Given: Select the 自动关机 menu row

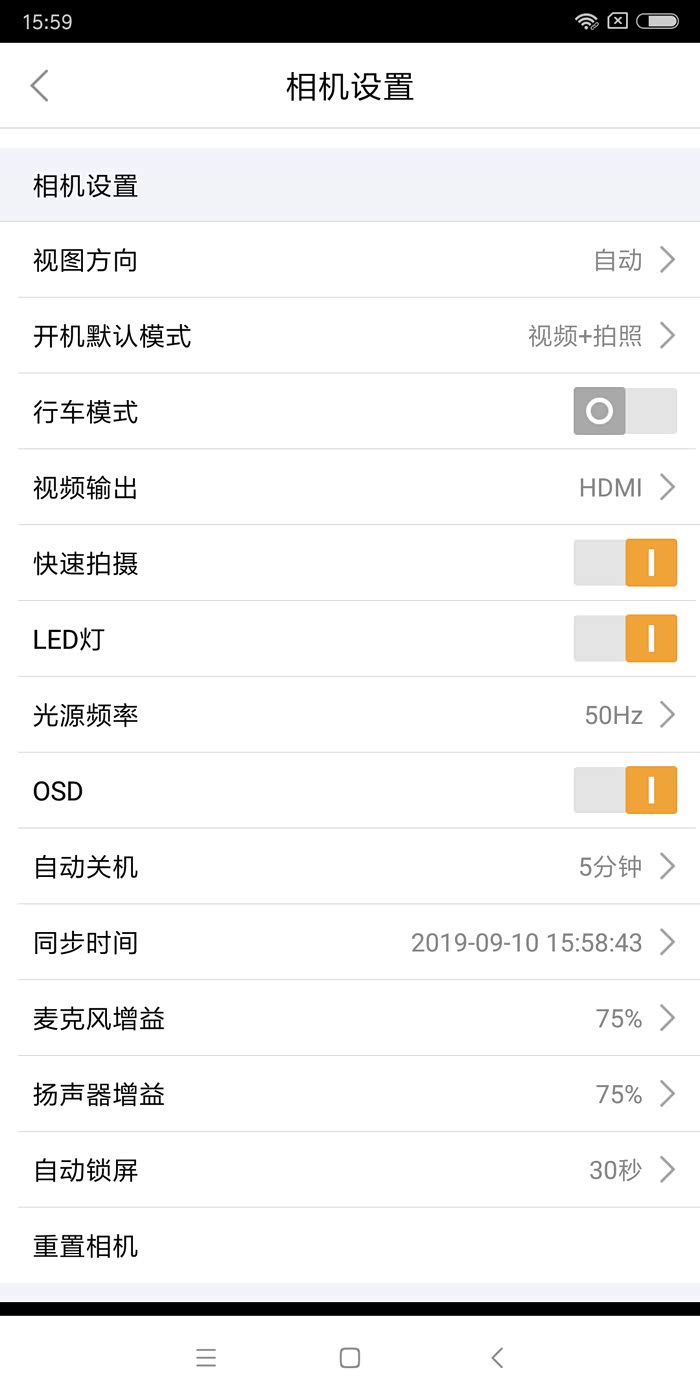Looking at the screenshot, I should pos(350,867).
